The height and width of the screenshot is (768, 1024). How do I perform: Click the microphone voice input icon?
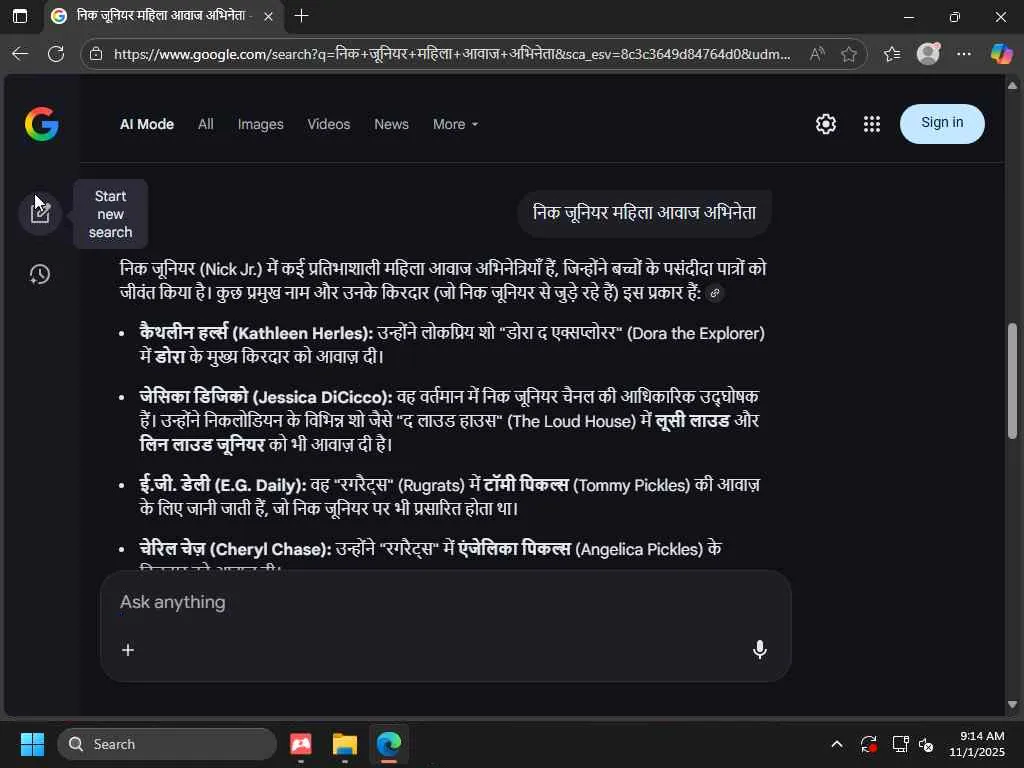click(x=760, y=649)
